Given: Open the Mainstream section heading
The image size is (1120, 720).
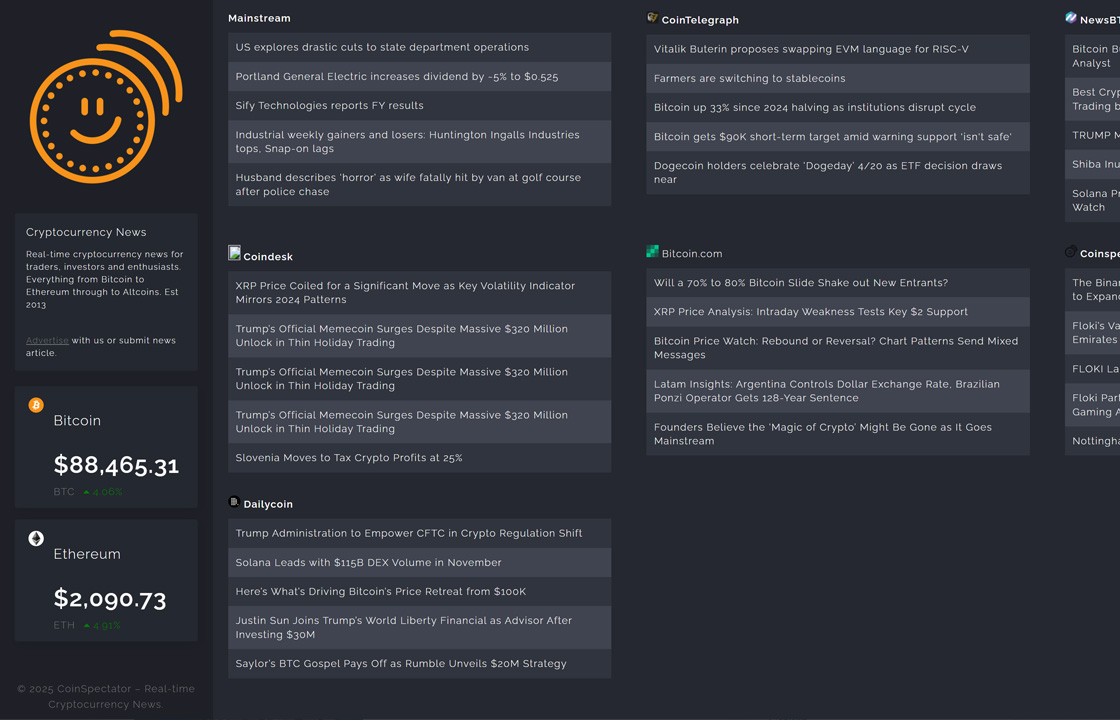Looking at the screenshot, I should tap(259, 18).
